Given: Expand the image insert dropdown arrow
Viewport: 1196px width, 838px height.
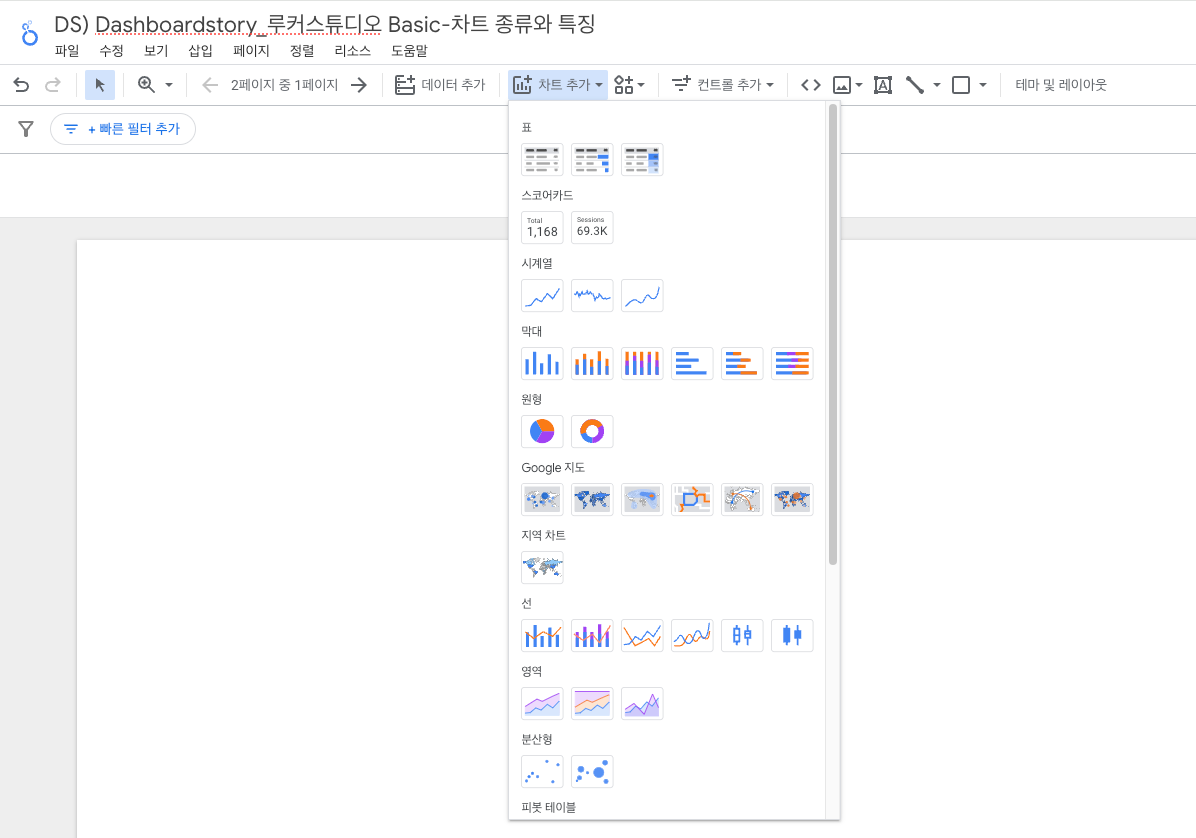Looking at the screenshot, I should tap(859, 85).
